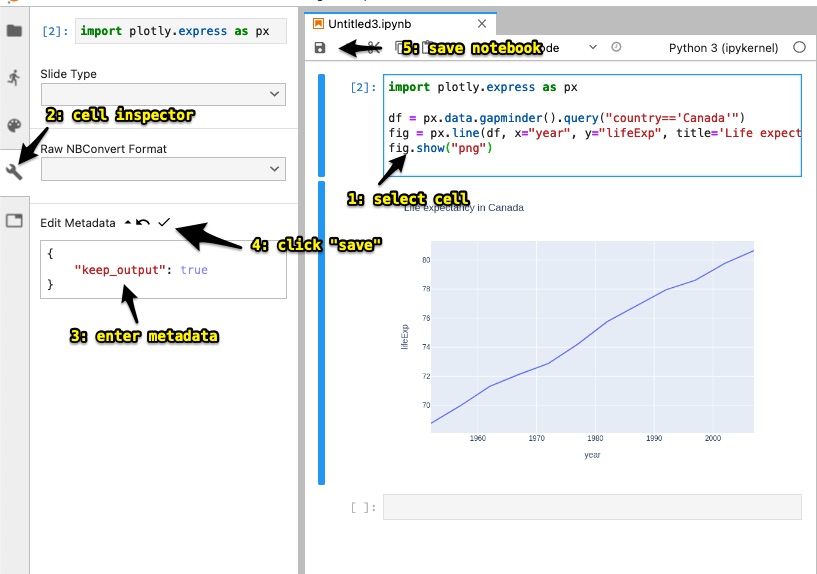Click inside the metadata JSON editor
Image resolution: width=817 pixels, height=574 pixels.
(x=163, y=270)
